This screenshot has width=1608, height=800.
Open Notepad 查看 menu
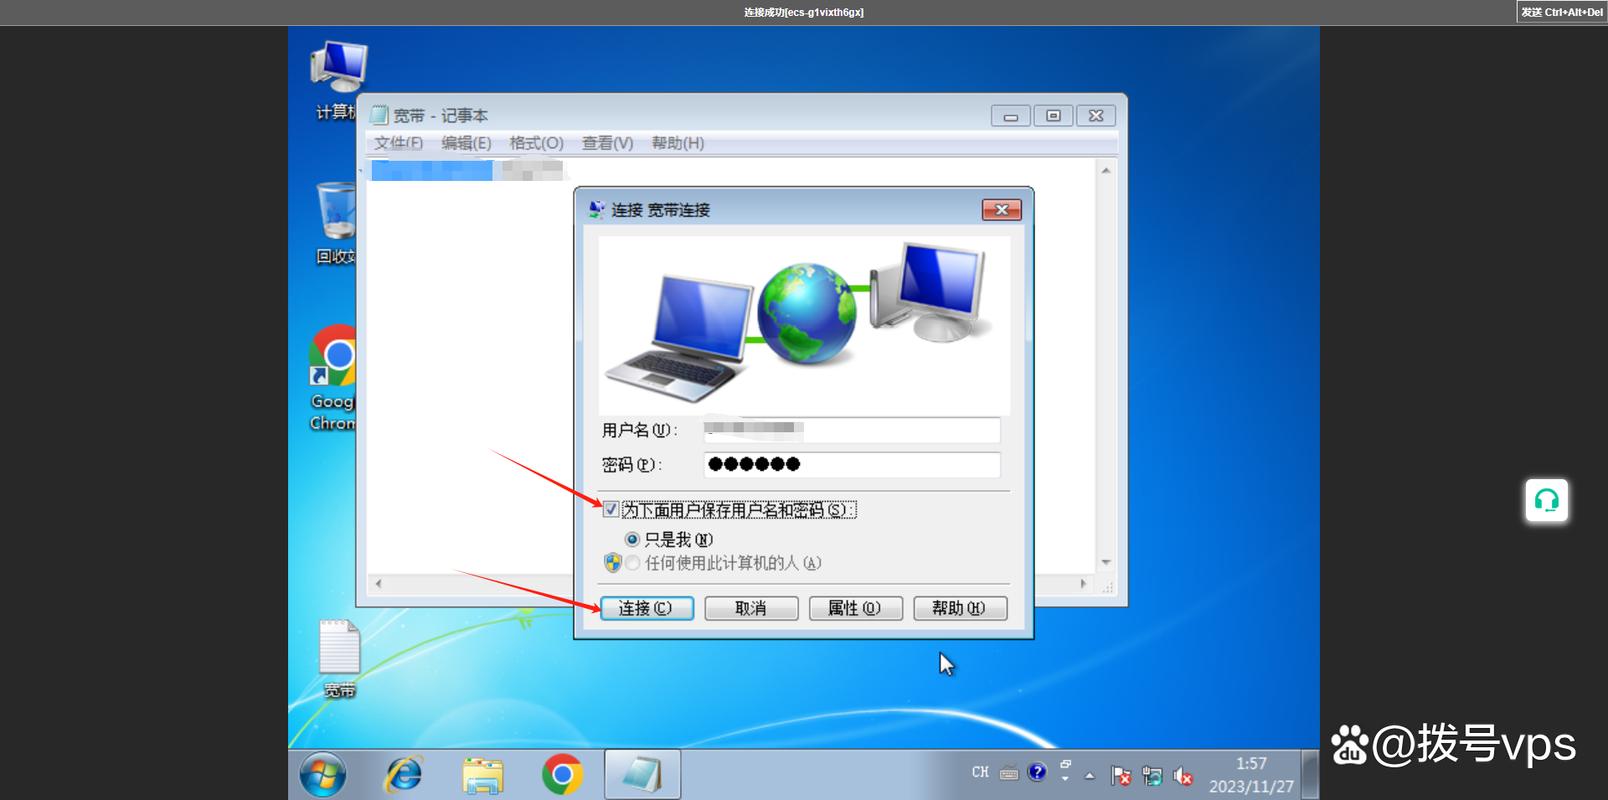(x=607, y=143)
